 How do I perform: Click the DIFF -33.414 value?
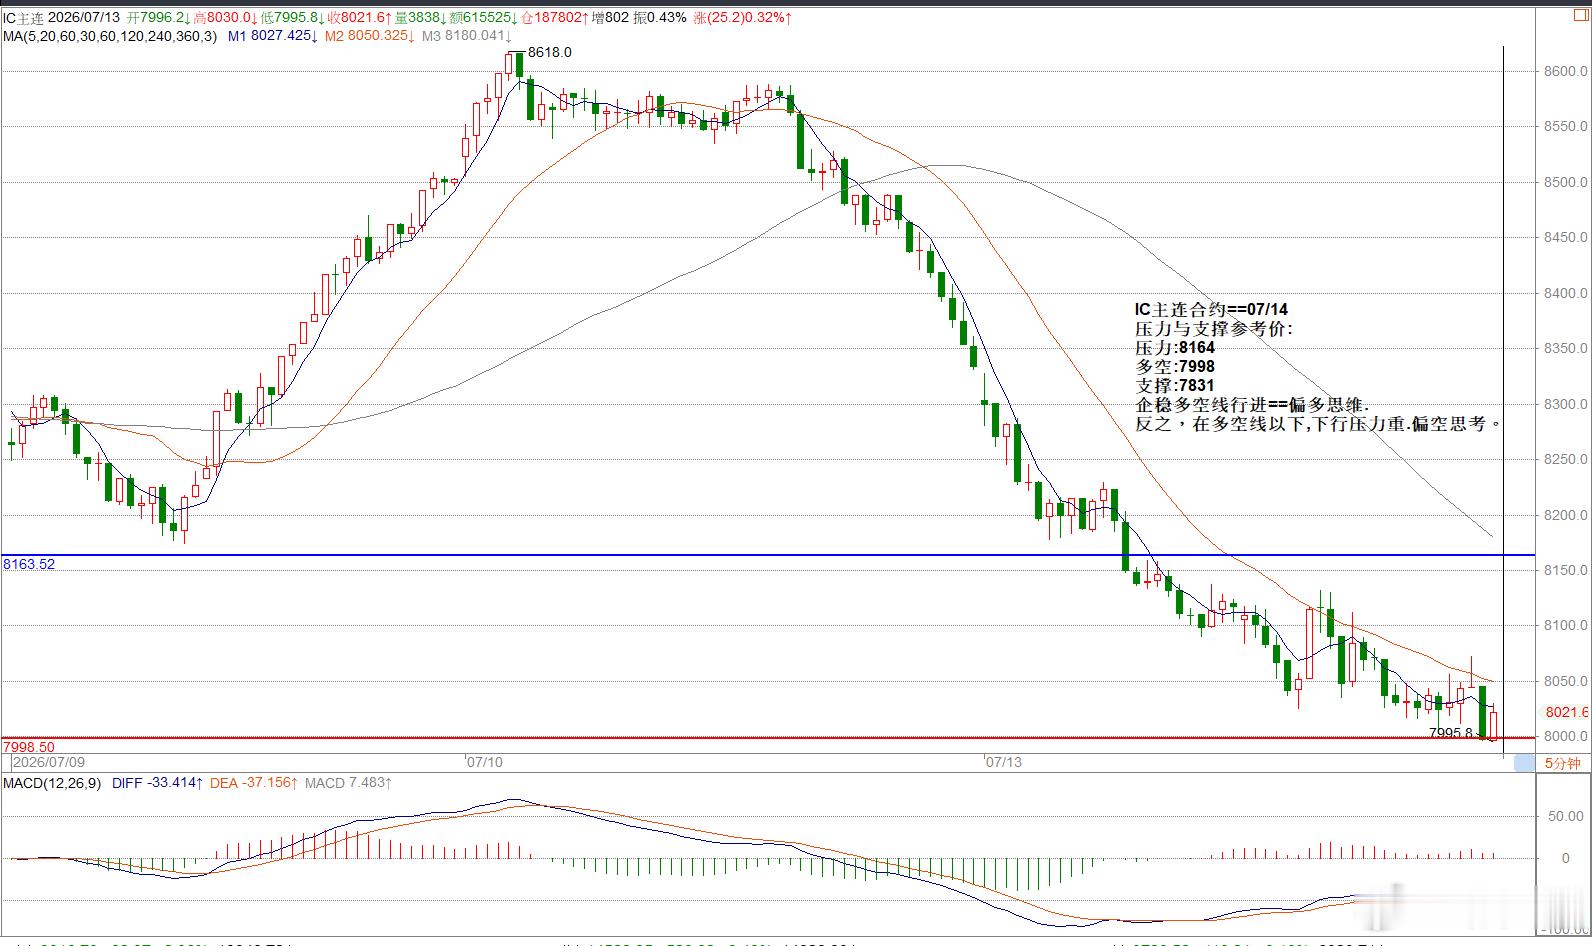point(158,783)
